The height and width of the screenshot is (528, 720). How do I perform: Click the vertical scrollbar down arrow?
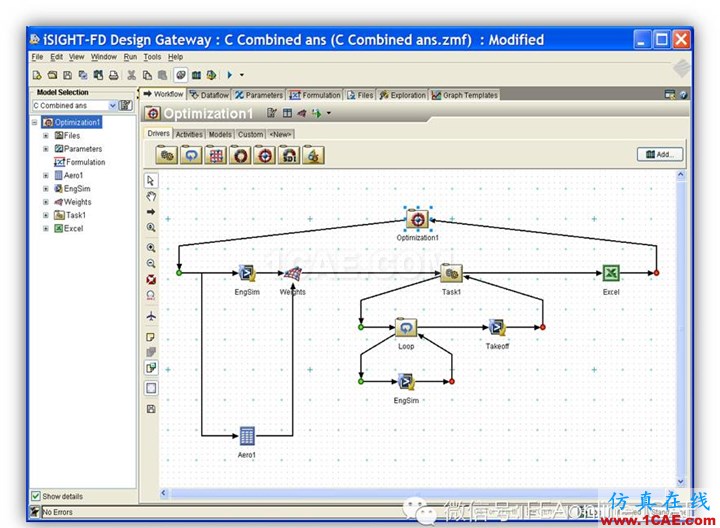[x=681, y=481]
